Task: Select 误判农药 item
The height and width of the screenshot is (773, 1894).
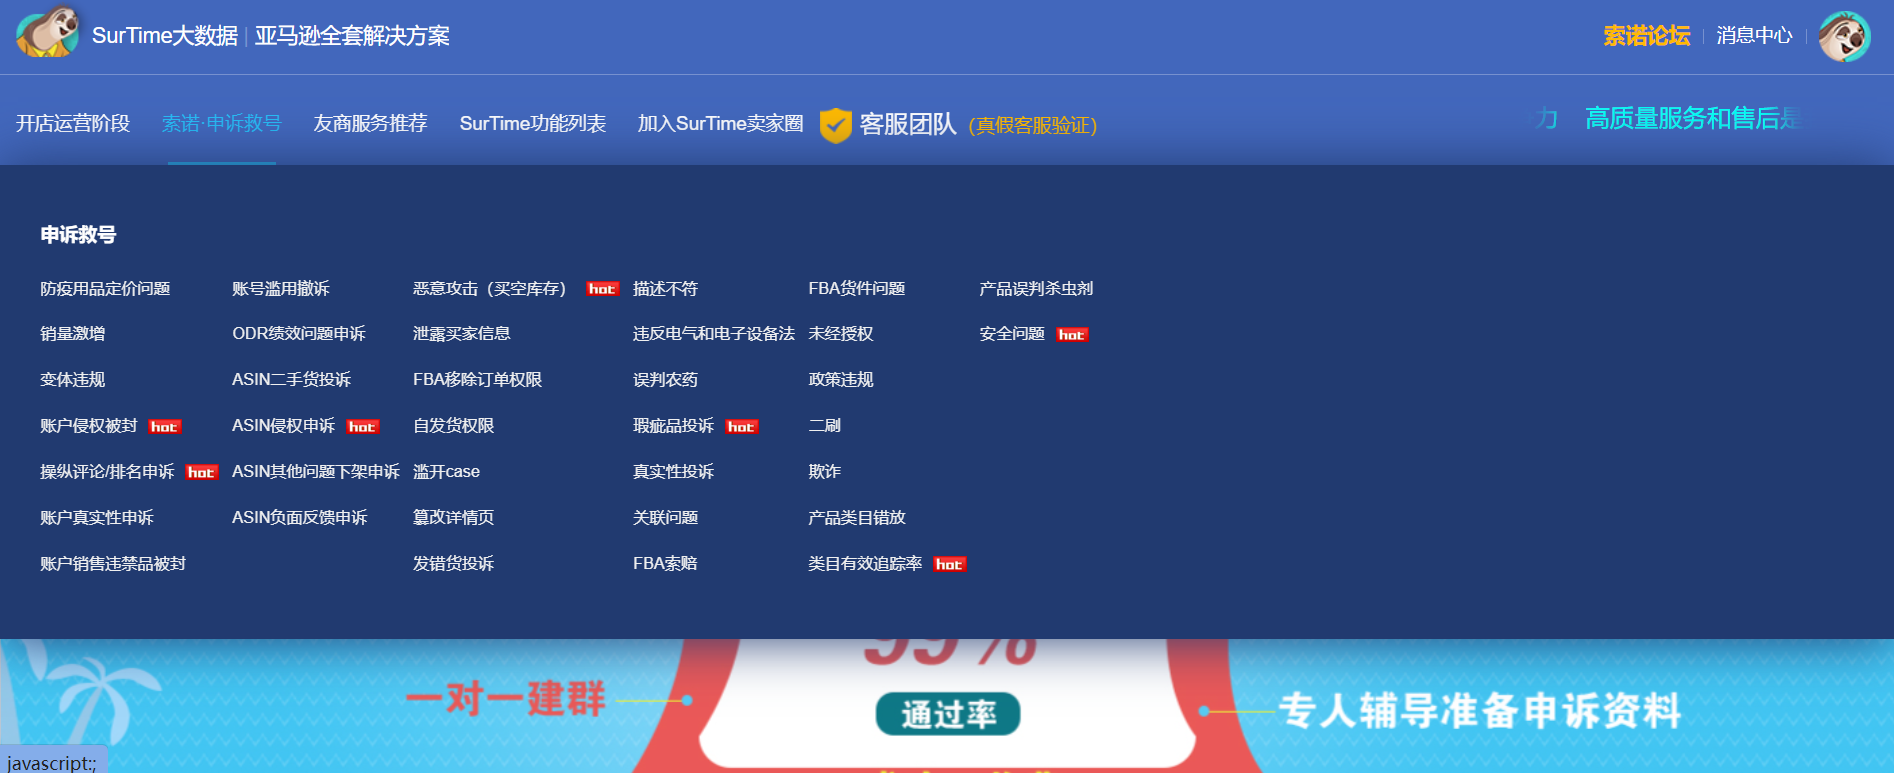Action: [x=666, y=380]
